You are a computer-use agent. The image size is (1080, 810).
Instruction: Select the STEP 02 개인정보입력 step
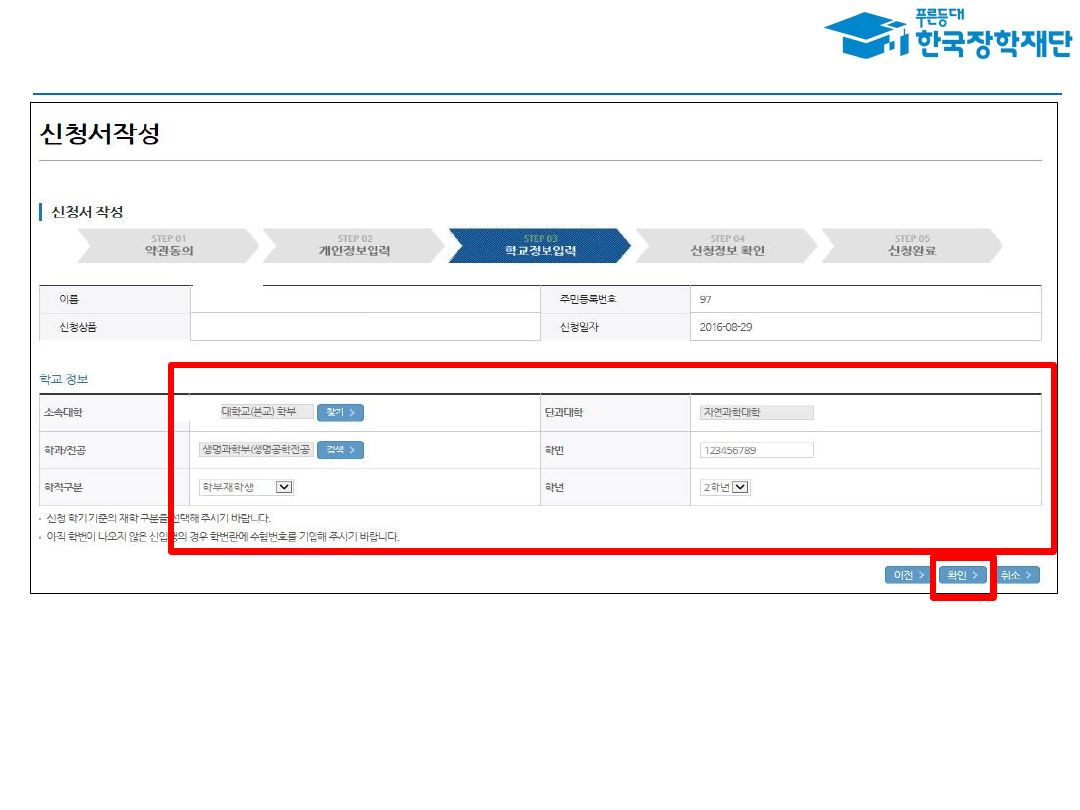tap(353, 246)
